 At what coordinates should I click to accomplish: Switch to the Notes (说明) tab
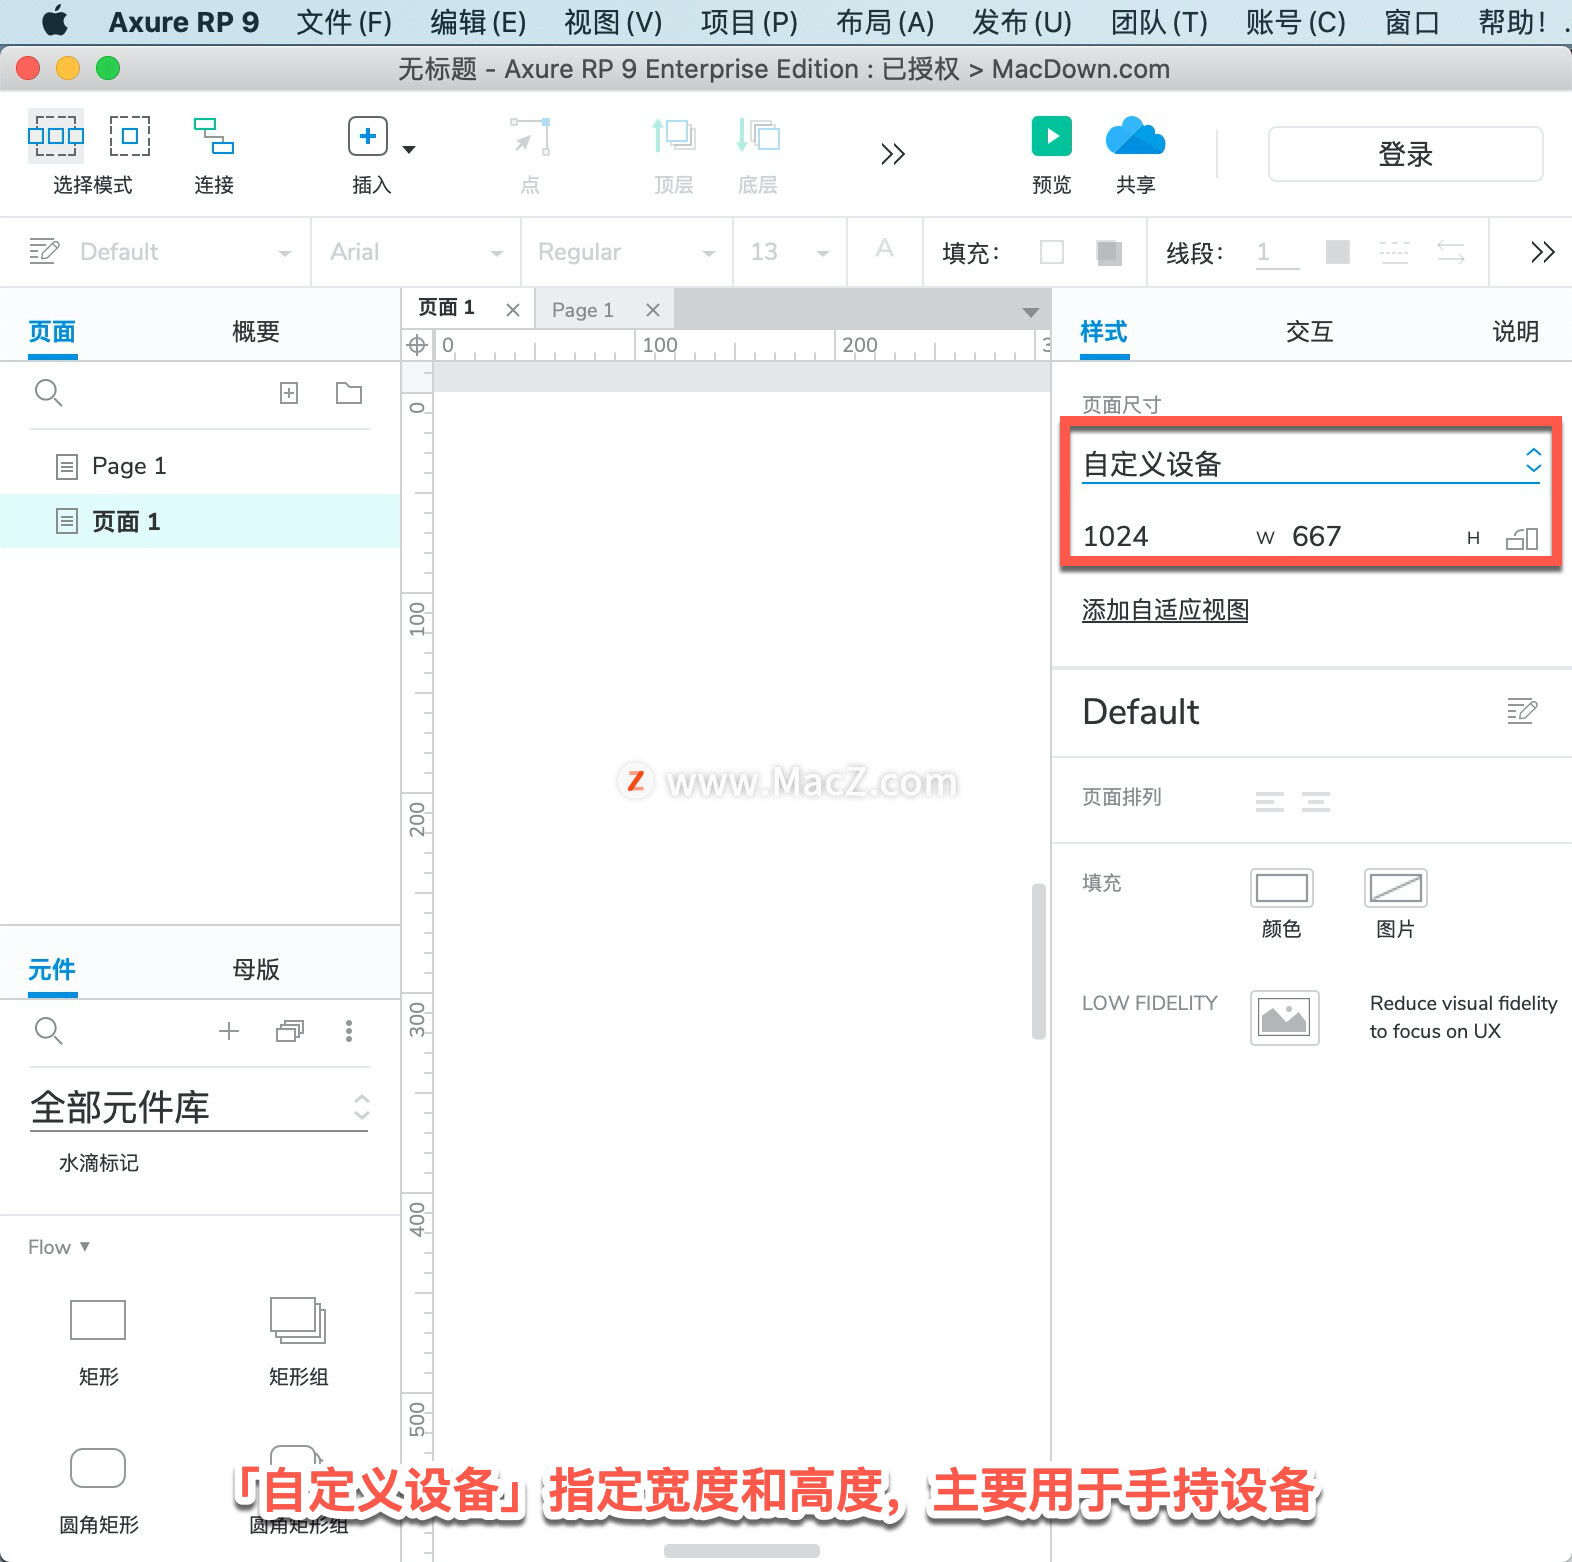coord(1516,331)
